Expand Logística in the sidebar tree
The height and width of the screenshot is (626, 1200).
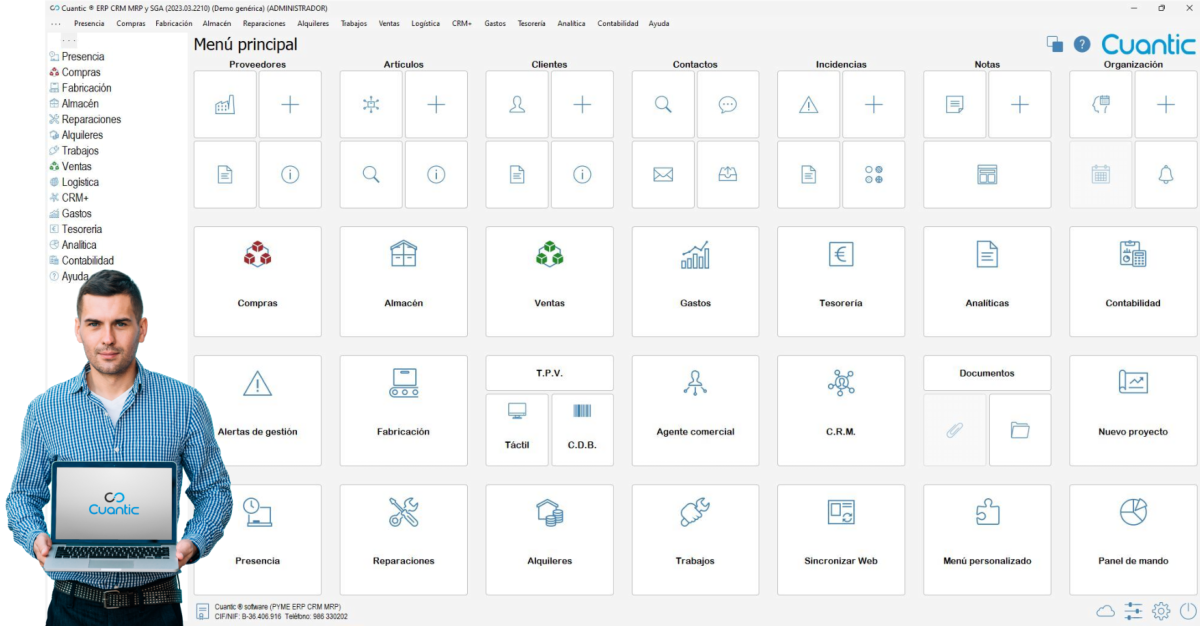(x=79, y=182)
